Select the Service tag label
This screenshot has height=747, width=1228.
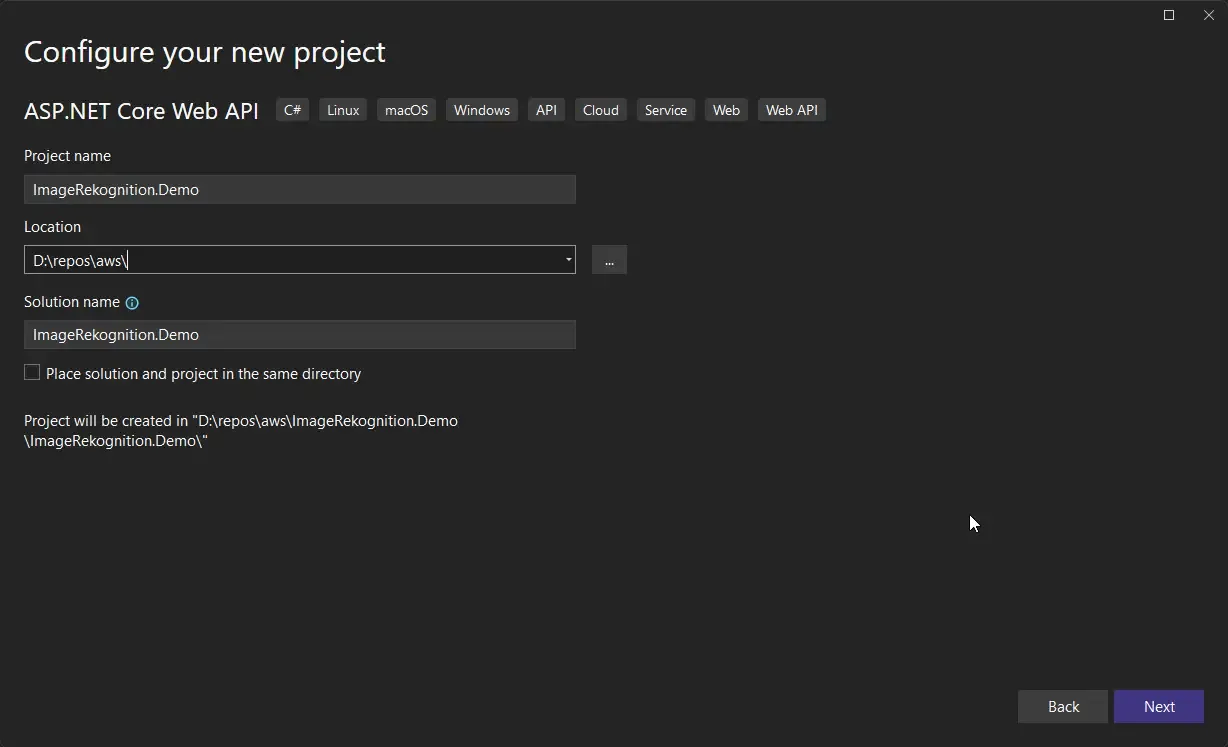(x=665, y=110)
